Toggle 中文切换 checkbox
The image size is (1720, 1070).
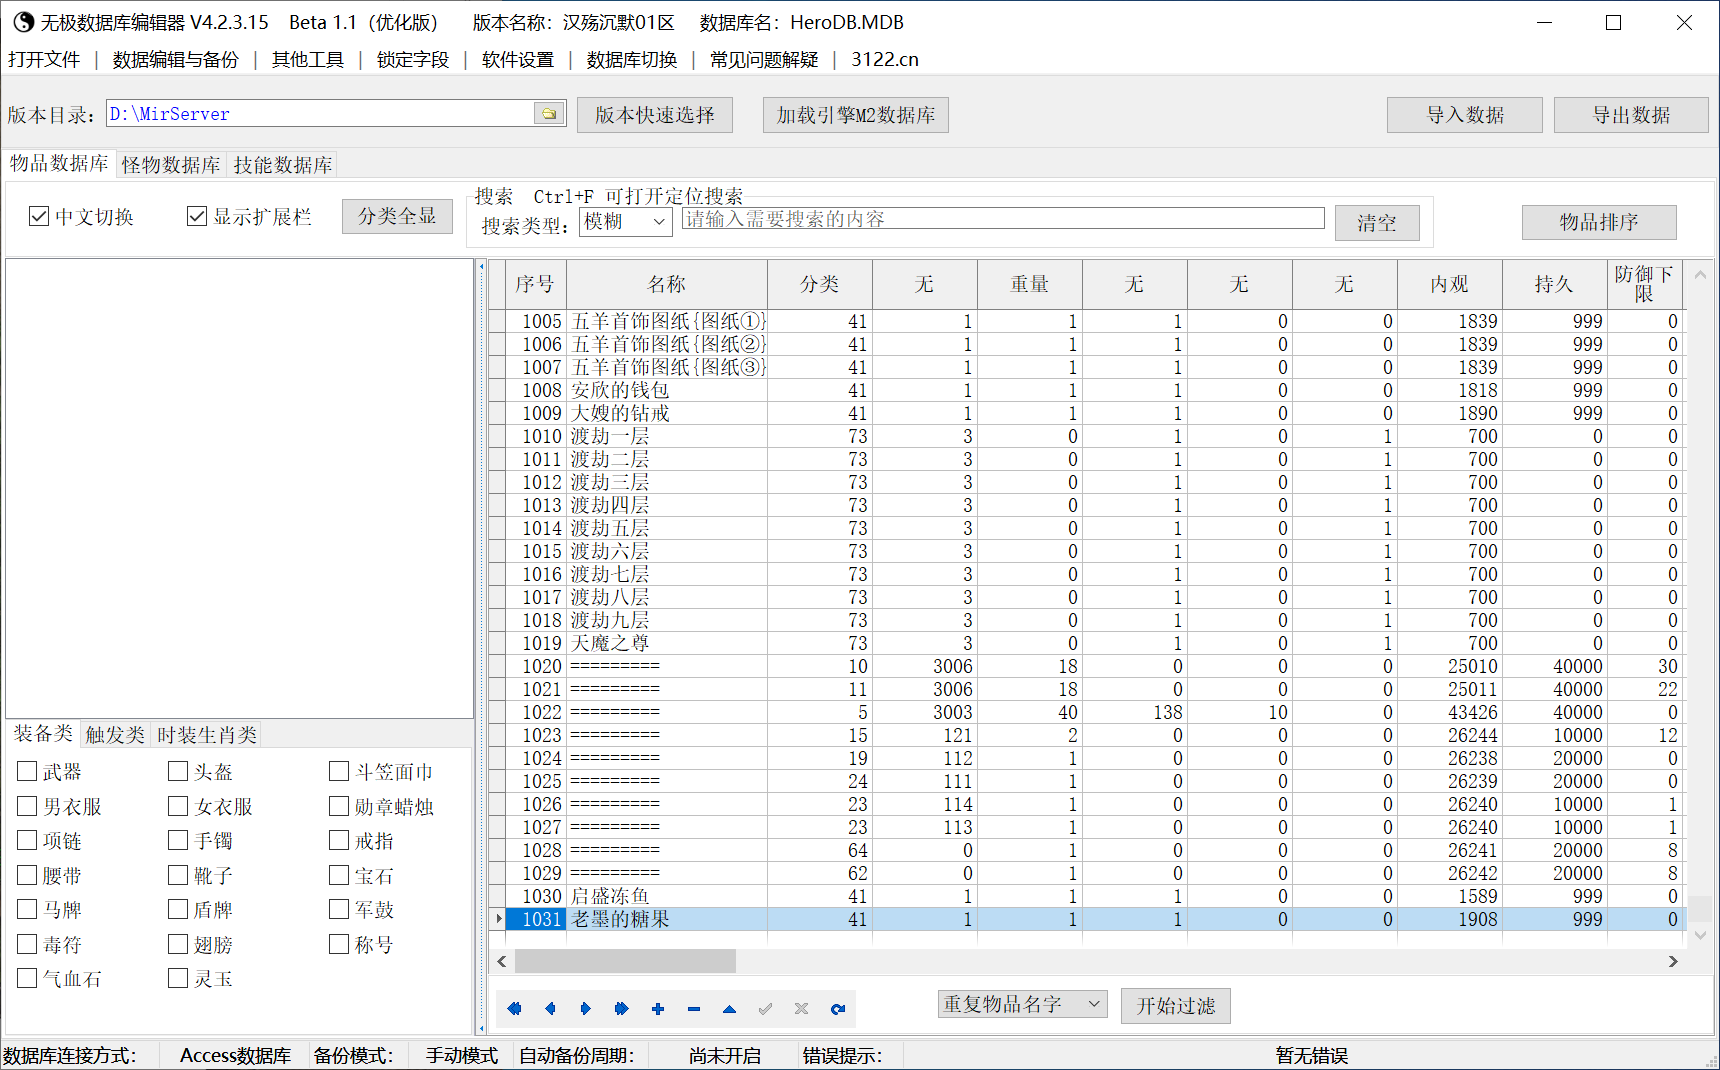[39, 216]
